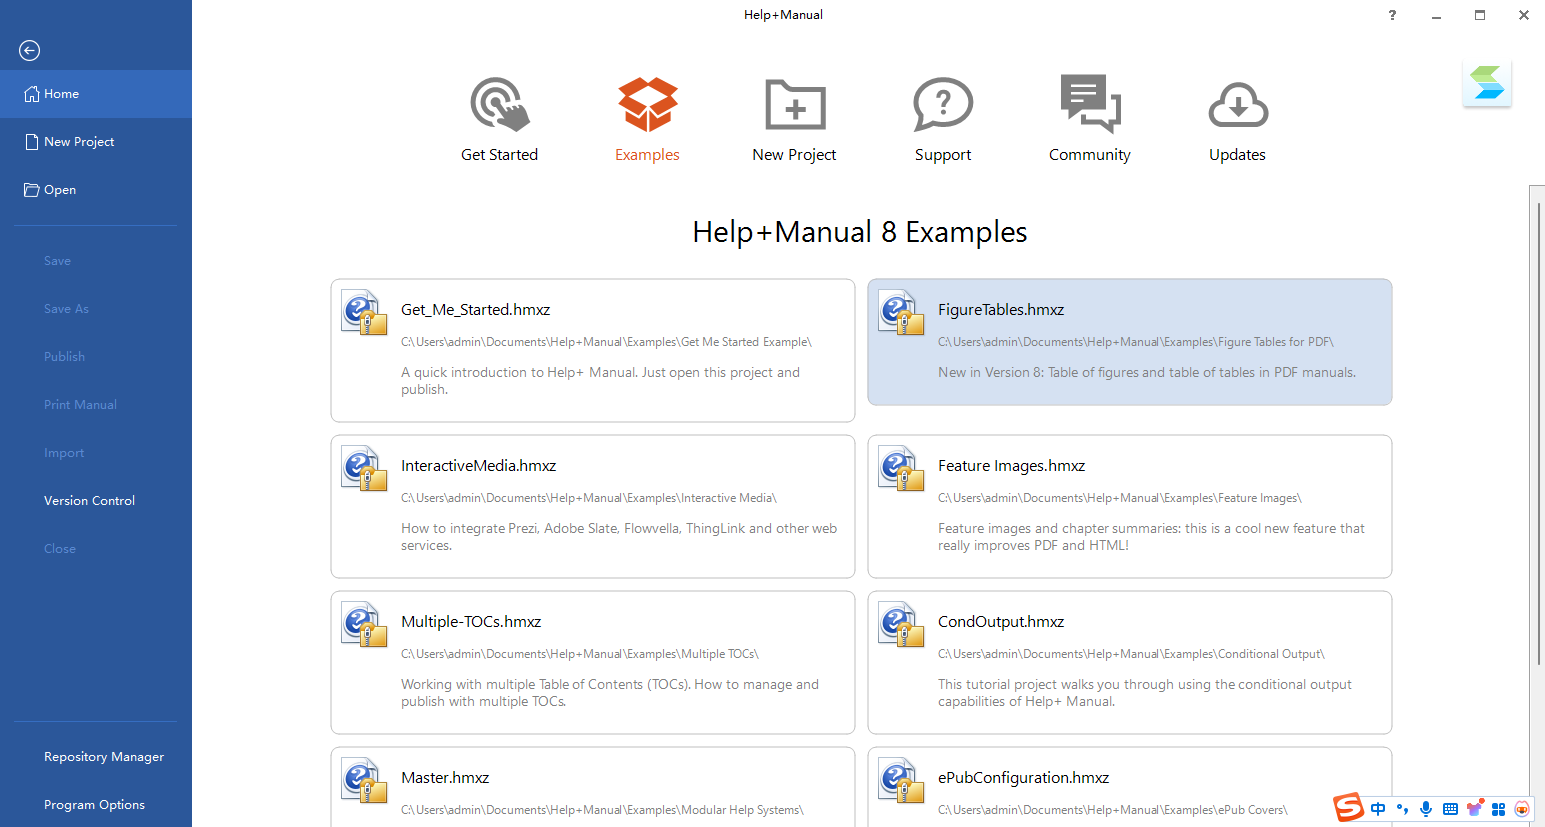Select Home in the sidebar

click(96, 94)
